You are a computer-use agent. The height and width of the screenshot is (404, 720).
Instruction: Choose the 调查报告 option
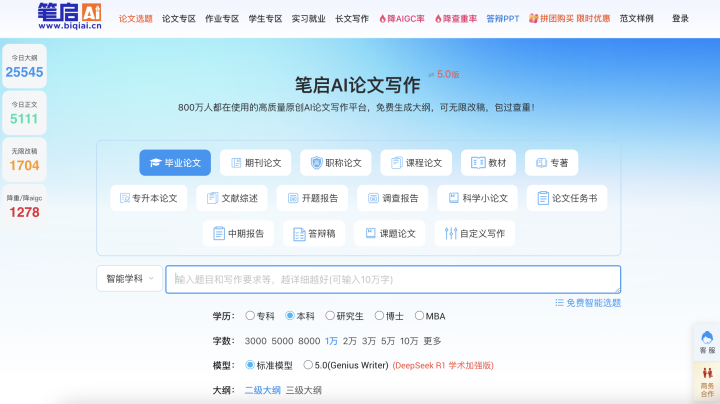click(x=393, y=198)
